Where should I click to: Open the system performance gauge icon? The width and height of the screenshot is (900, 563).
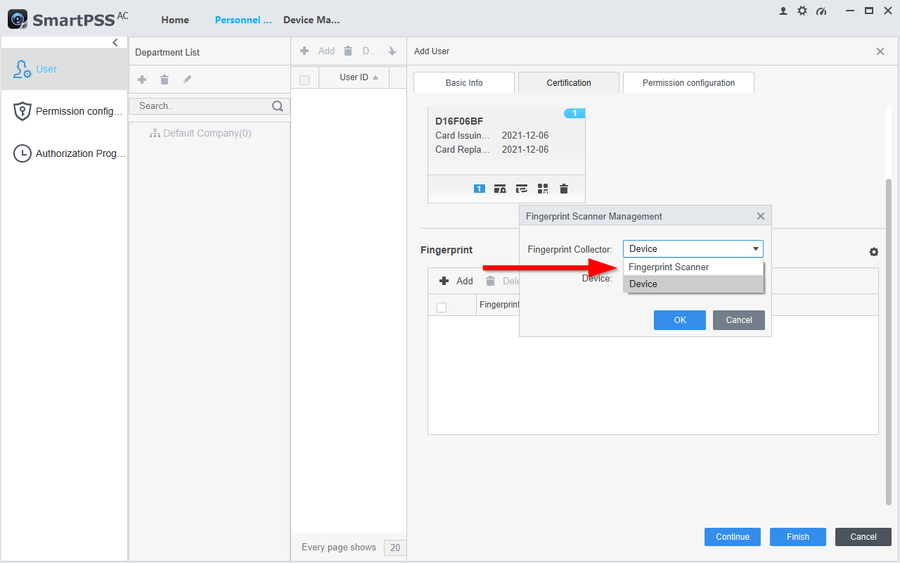coord(821,11)
